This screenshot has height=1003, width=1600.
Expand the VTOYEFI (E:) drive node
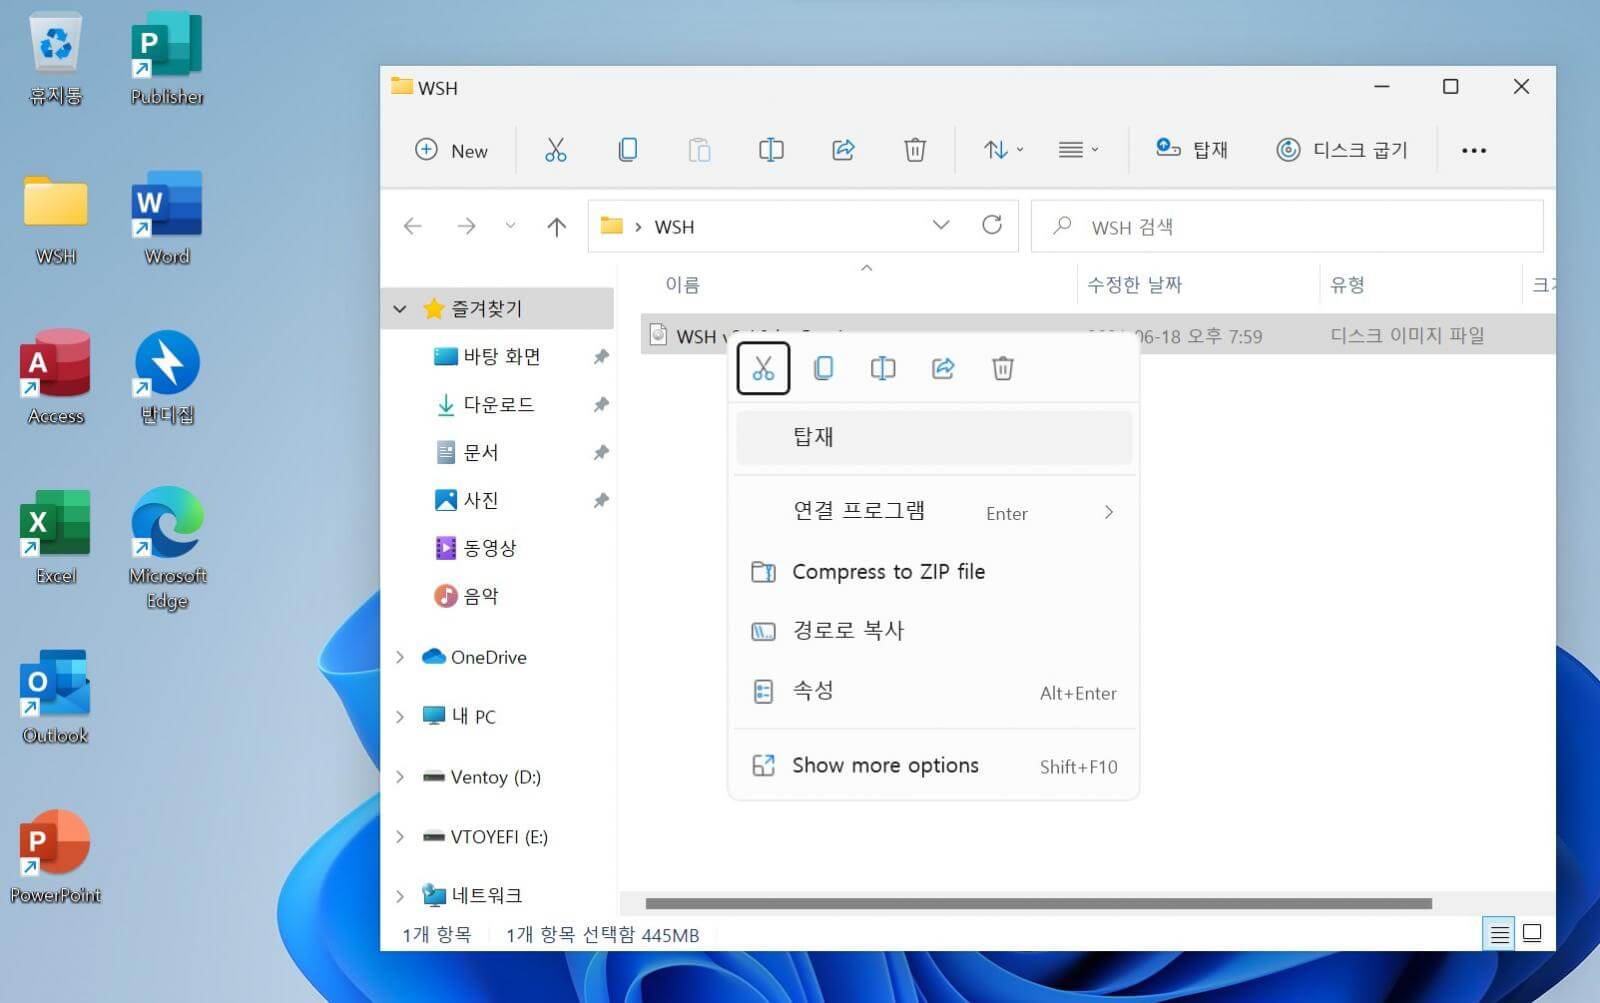(x=400, y=837)
